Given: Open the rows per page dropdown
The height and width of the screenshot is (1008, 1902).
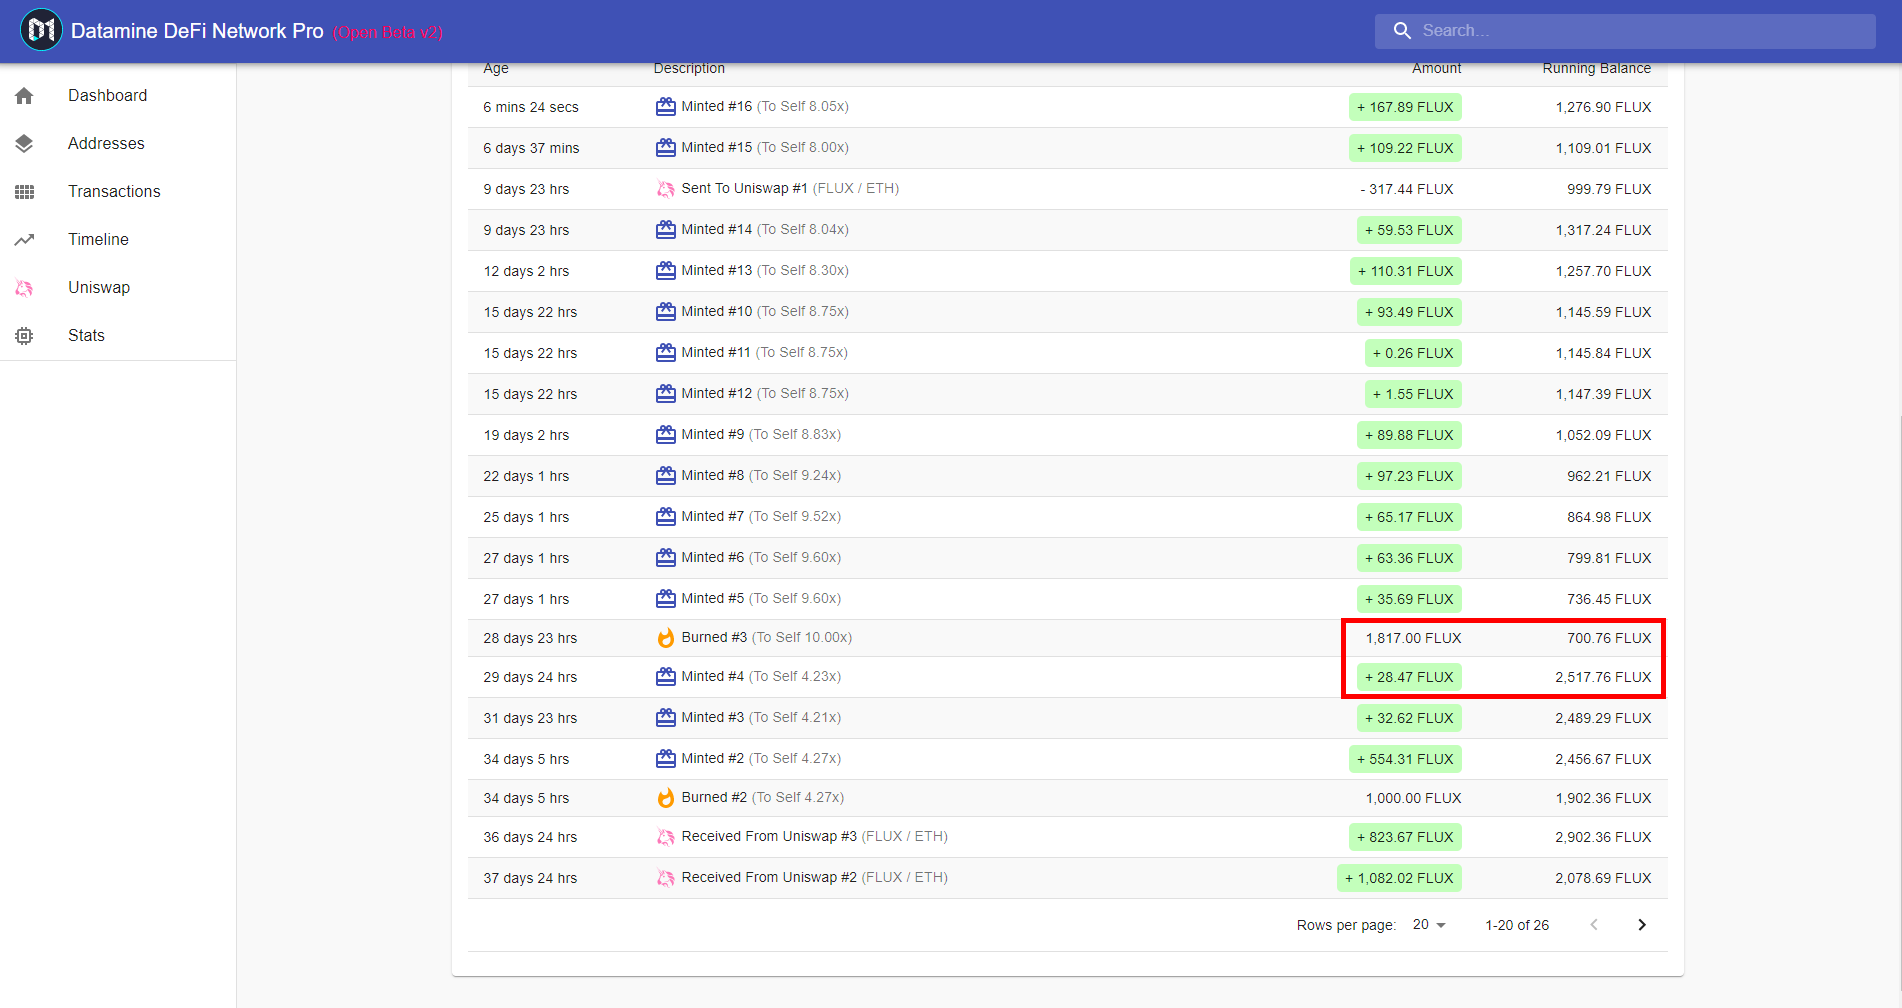Looking at the screenshot, I should click(x=1429, y=925).
